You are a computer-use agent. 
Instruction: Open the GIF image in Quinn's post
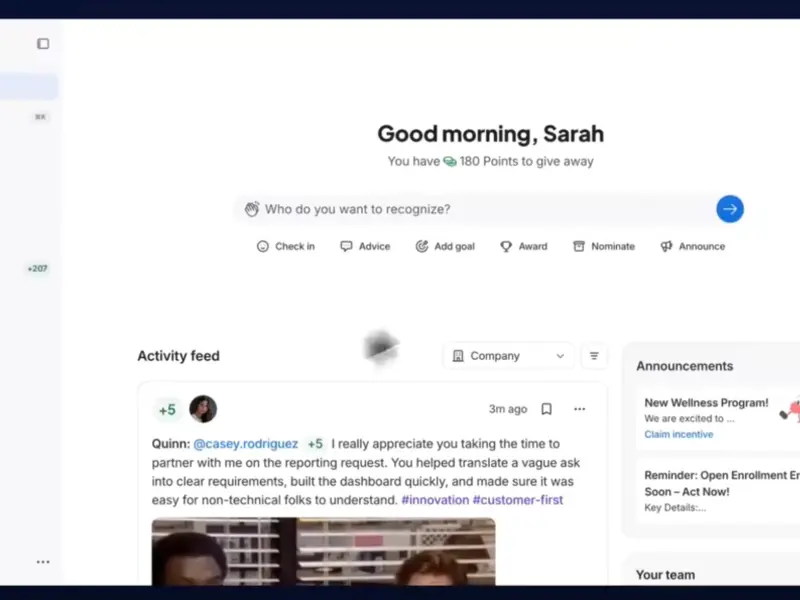323,552
